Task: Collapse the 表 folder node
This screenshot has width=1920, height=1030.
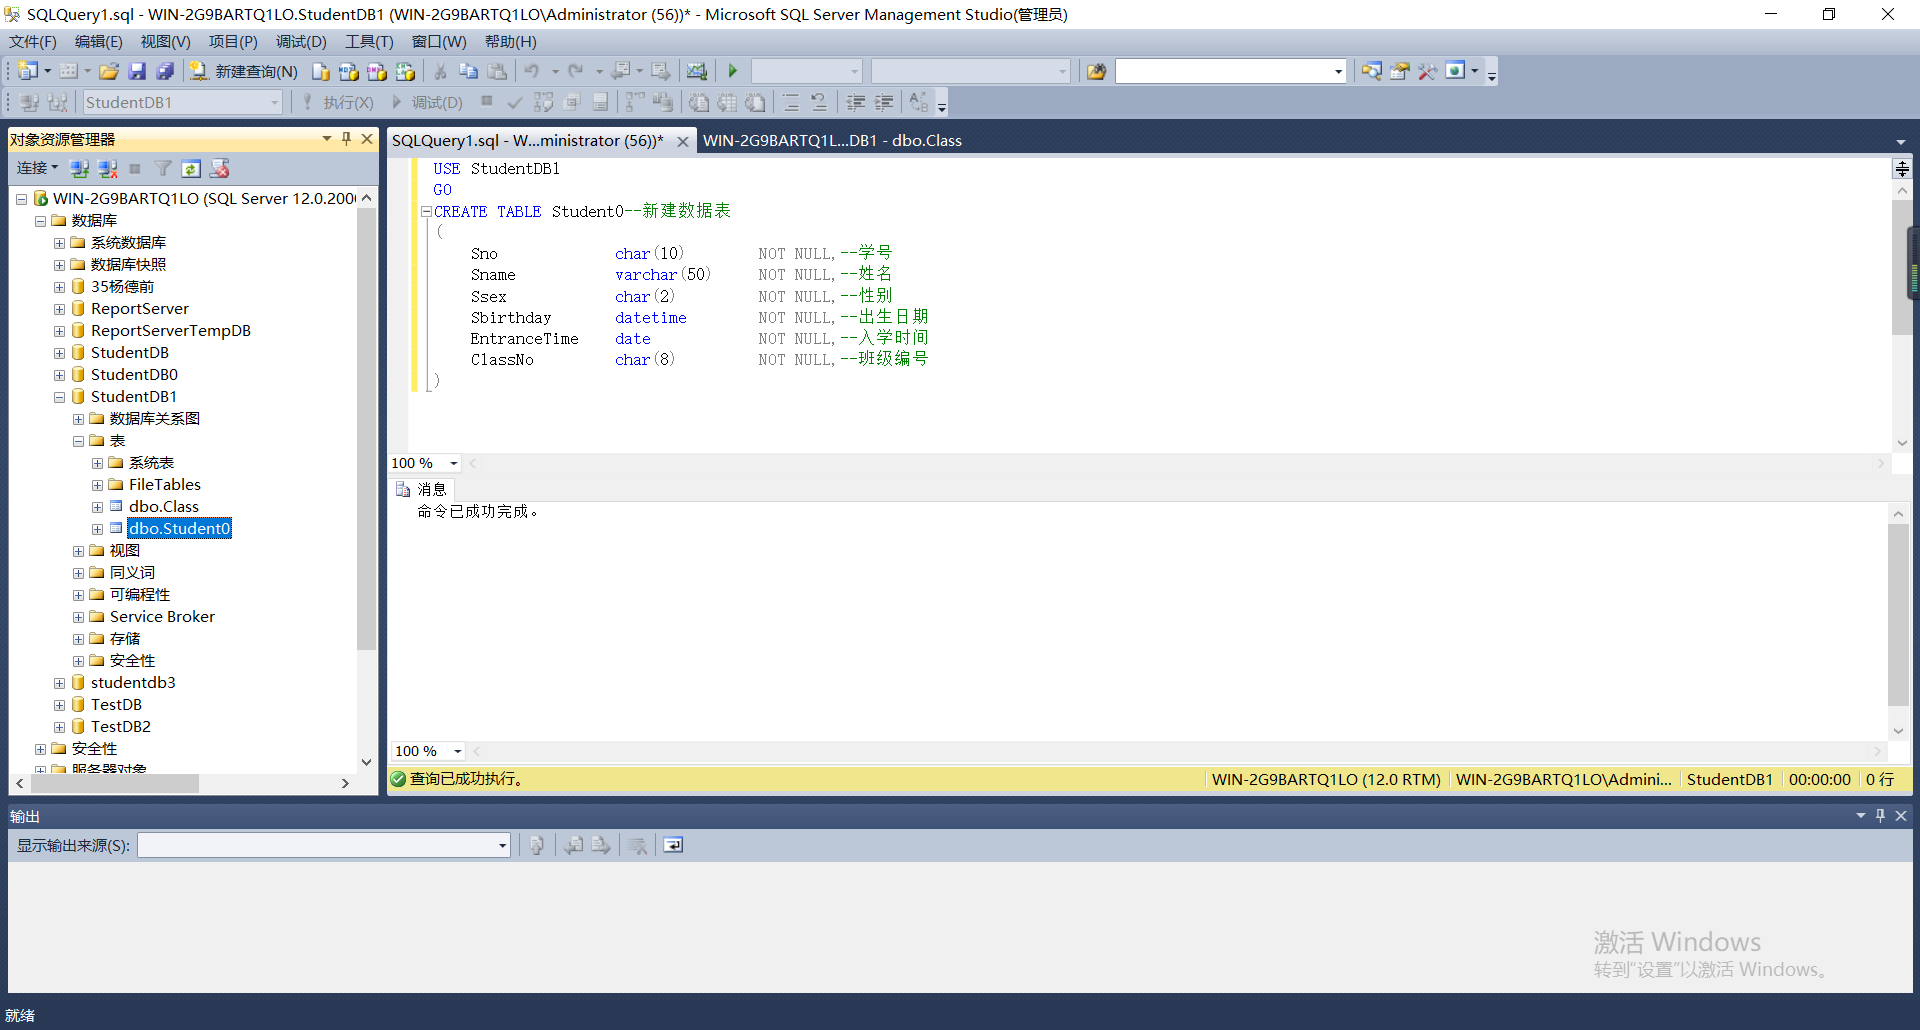Action: 78,441
